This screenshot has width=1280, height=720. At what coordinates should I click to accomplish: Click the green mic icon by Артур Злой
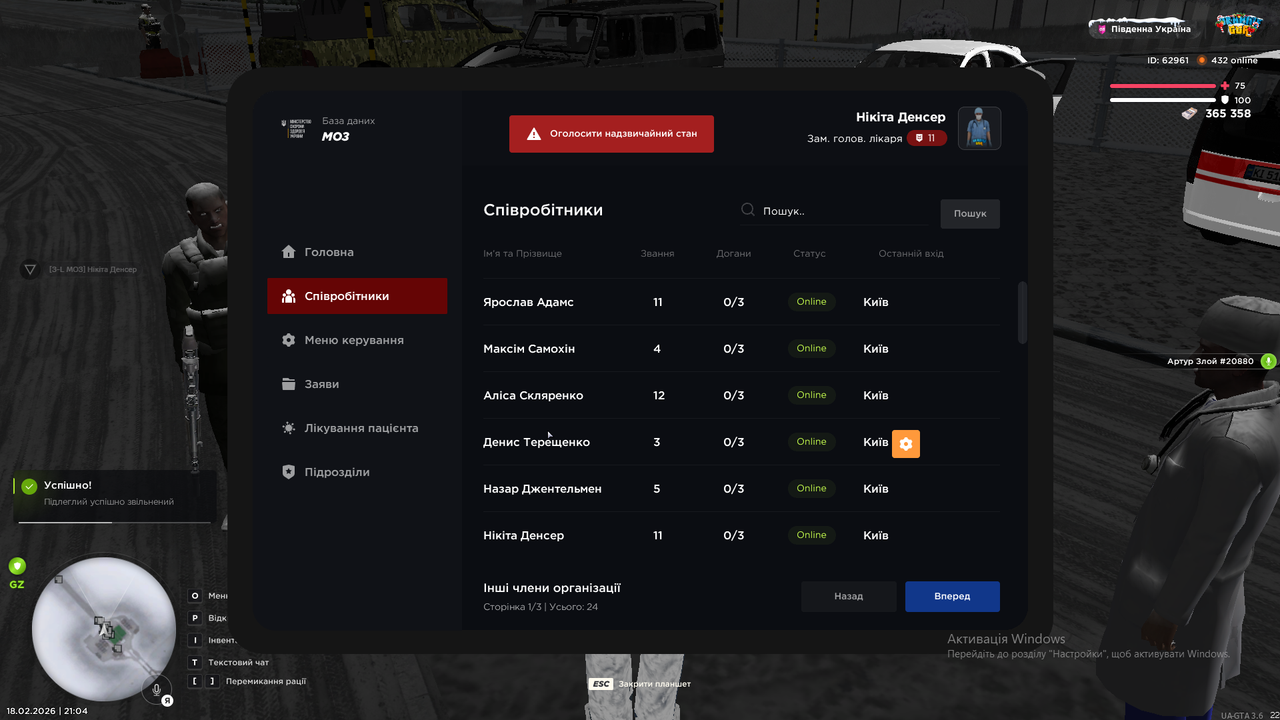tap(1268, 361)
